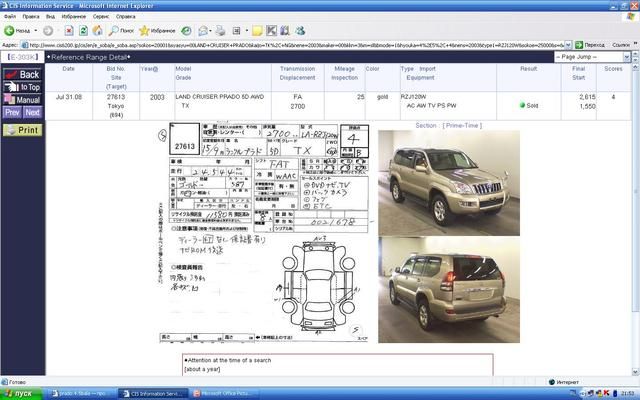Click the Mail envelope toolbar icon
Image resolution: width=640 pixels, height=400 pixels.
(x=204, y=31)
